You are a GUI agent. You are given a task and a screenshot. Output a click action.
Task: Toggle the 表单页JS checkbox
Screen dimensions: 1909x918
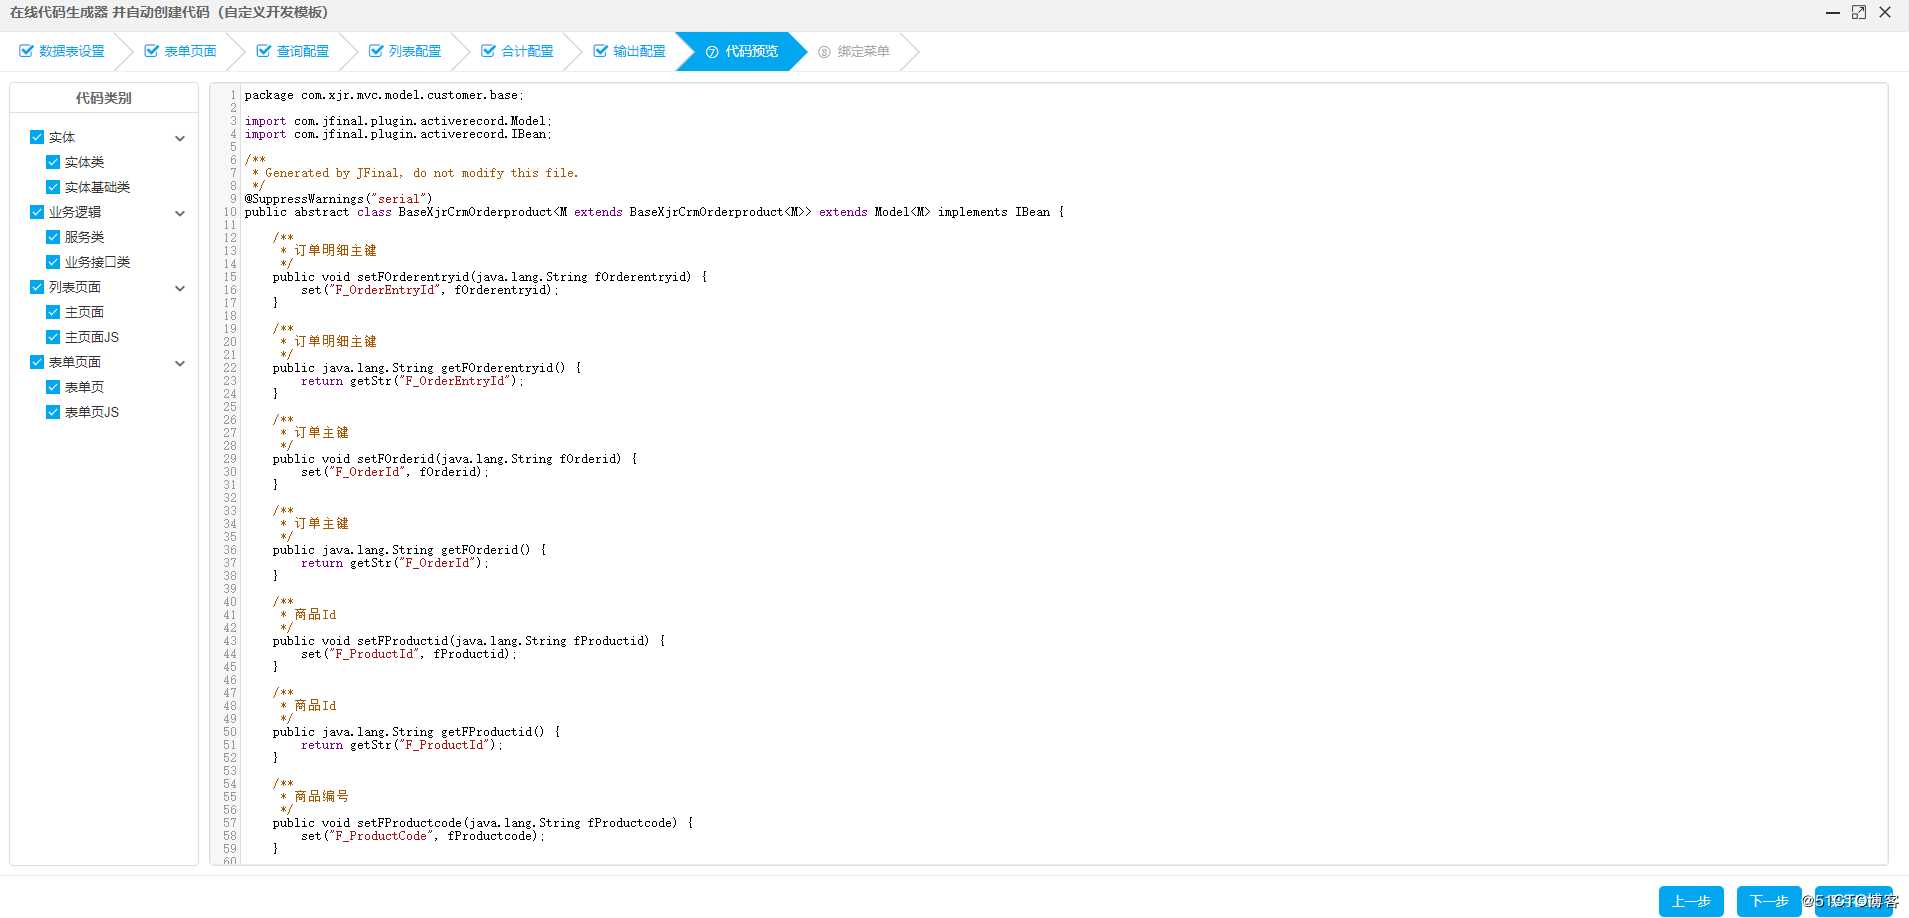click(x=53, y=412)
